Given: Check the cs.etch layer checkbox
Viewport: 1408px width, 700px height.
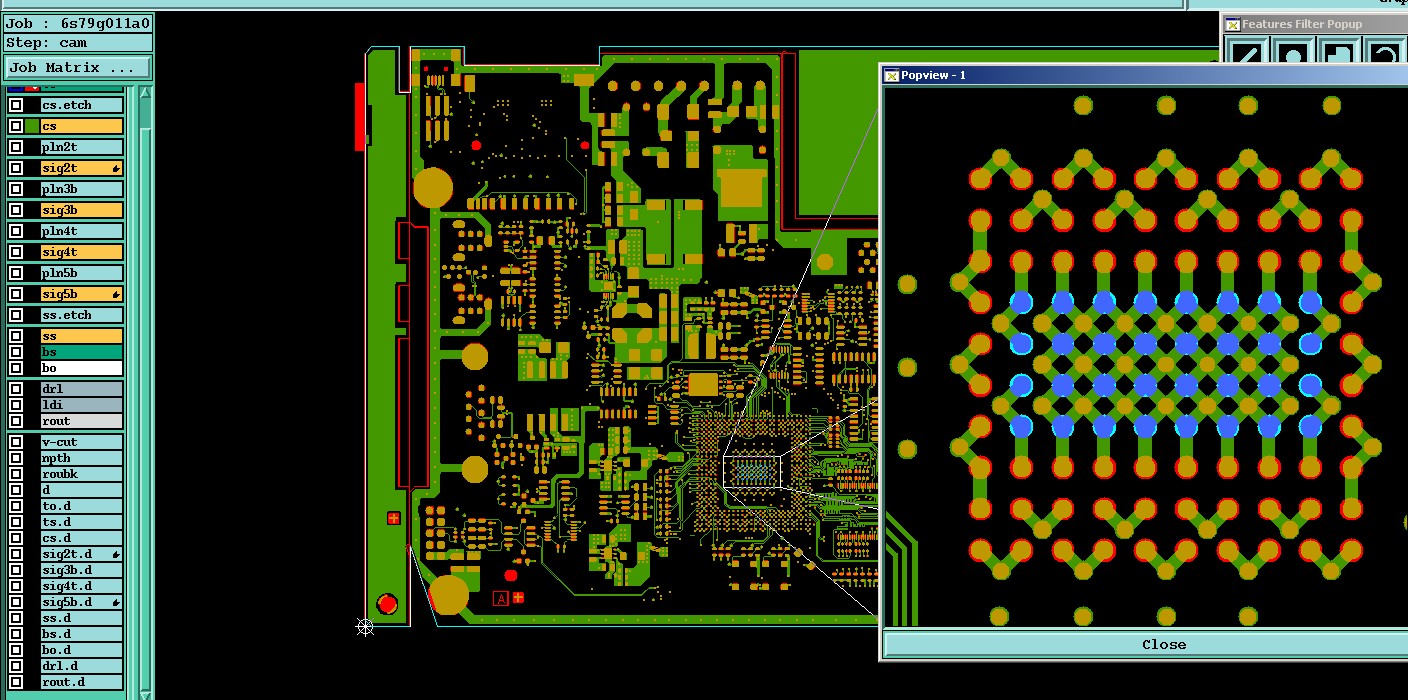Looking at the screenshot, I should [x=16, y=105].
